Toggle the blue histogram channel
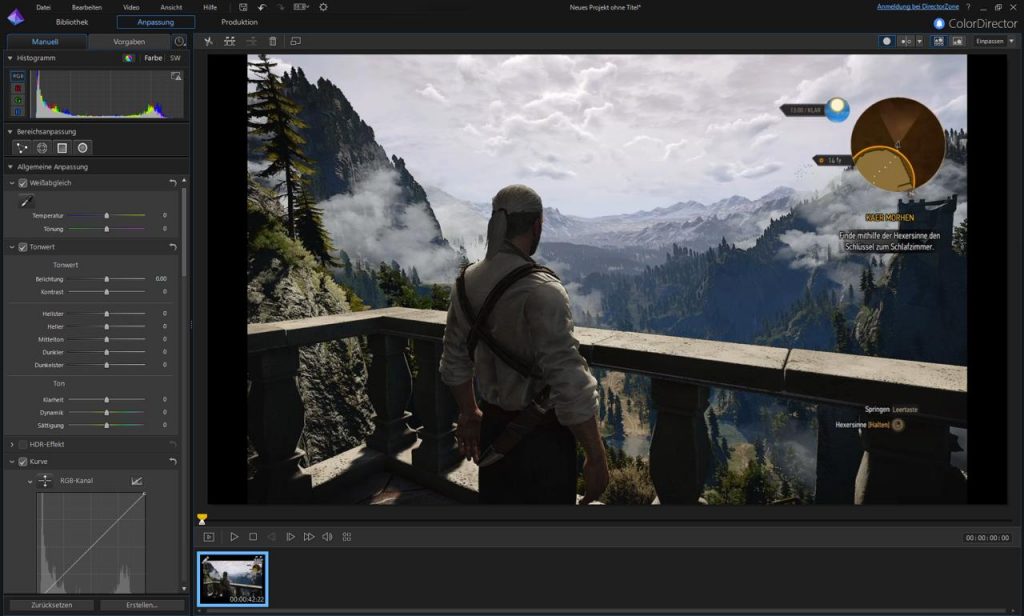The width and height of the screenshot is (1024, 616). click(x=18, y=112)
